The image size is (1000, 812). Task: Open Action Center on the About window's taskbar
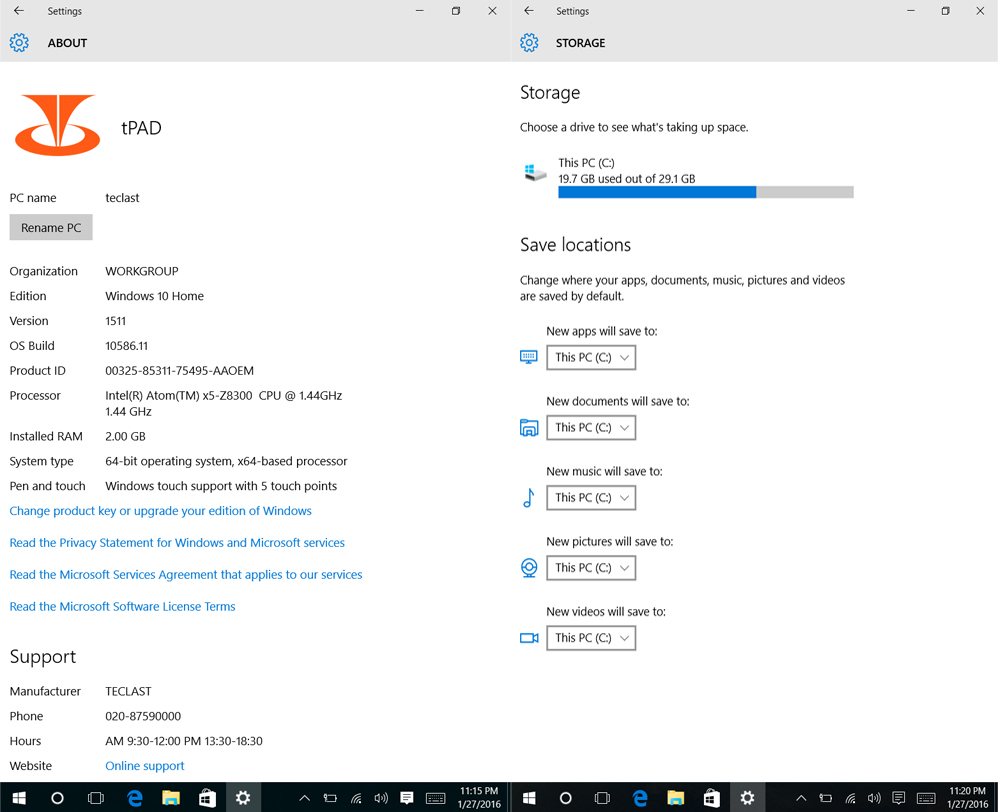[x=406, y=798]
